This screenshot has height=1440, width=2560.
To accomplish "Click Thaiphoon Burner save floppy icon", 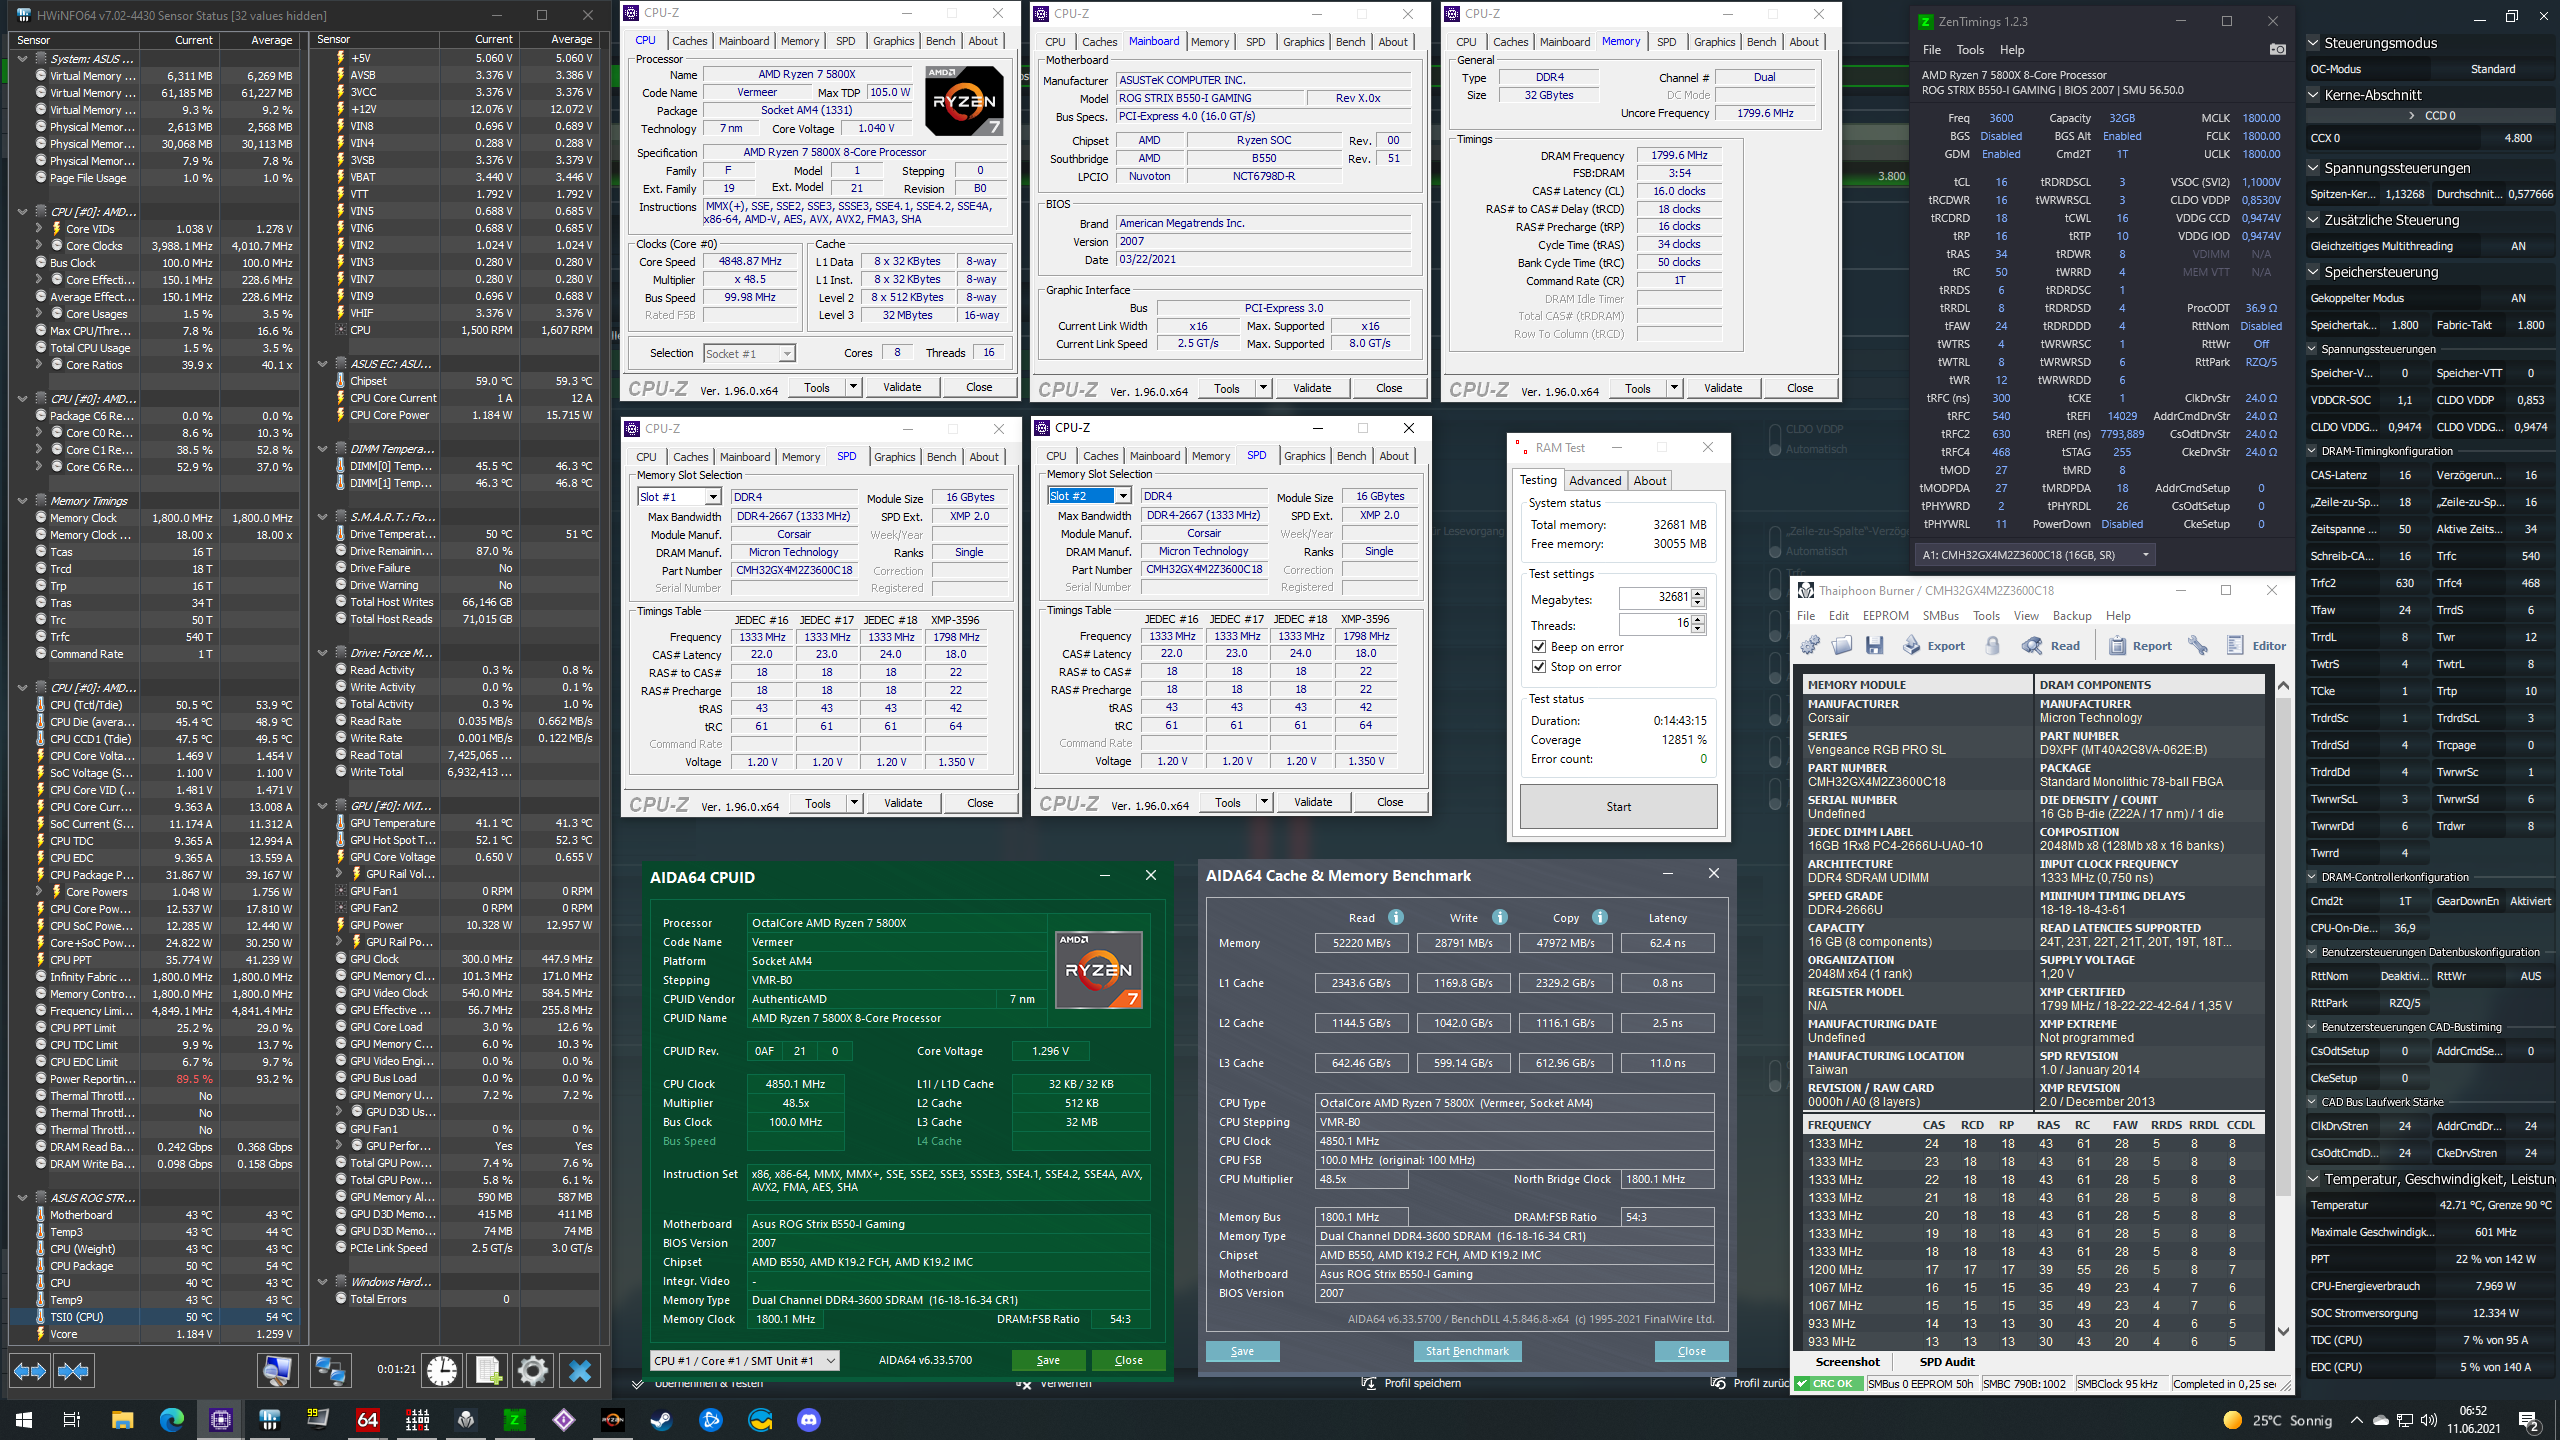I will coord(1875,646).
